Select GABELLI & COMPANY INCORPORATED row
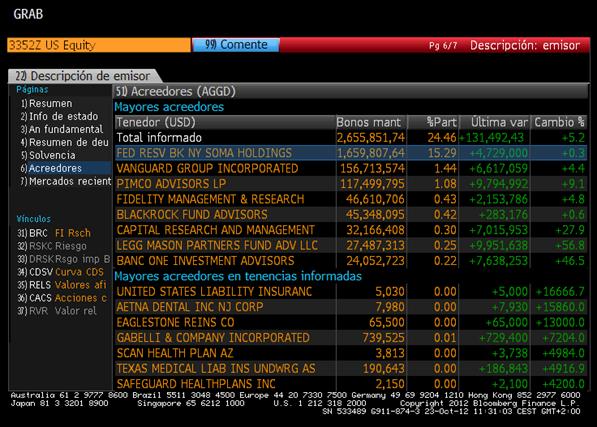The image size is (597, 427). point(350,338)
